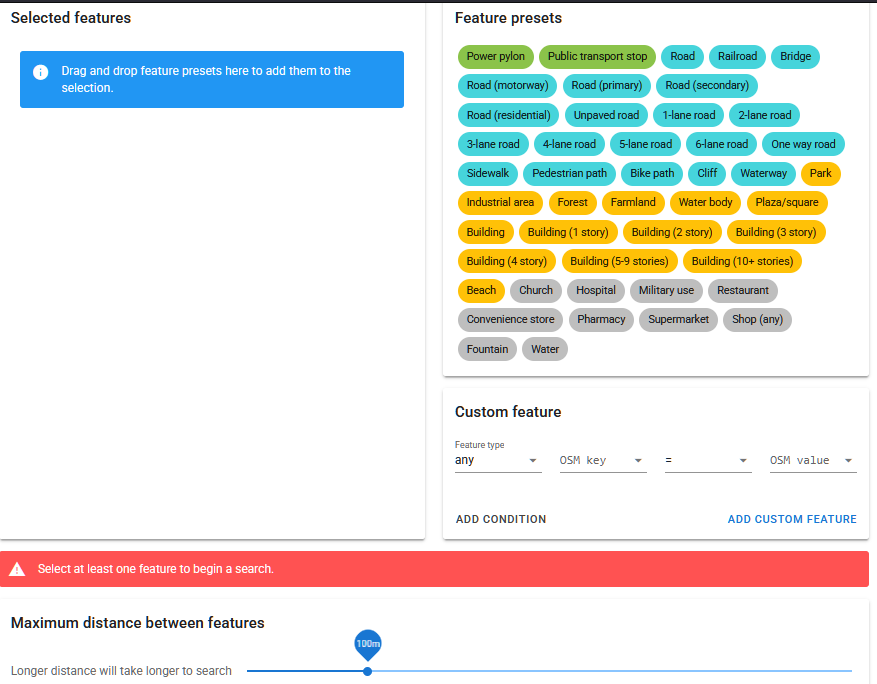Select the Public transport stop preset
The image size is (877, 684).
coord(597,57)
